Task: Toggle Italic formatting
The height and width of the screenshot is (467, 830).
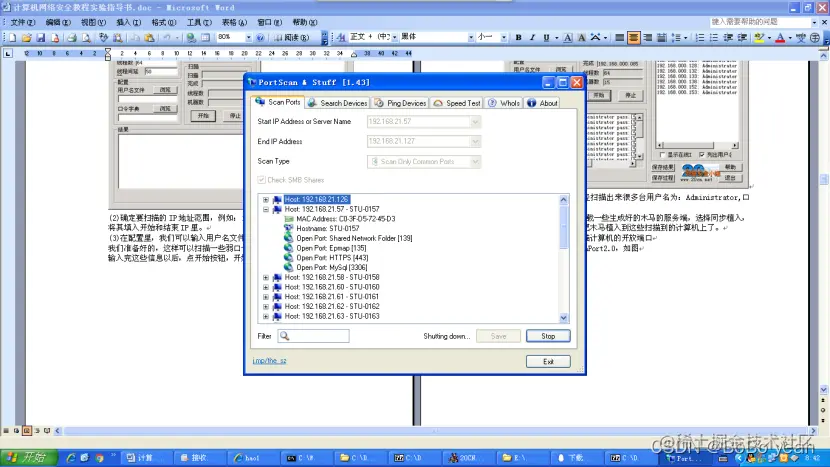Action: click(x=532, y=38)
